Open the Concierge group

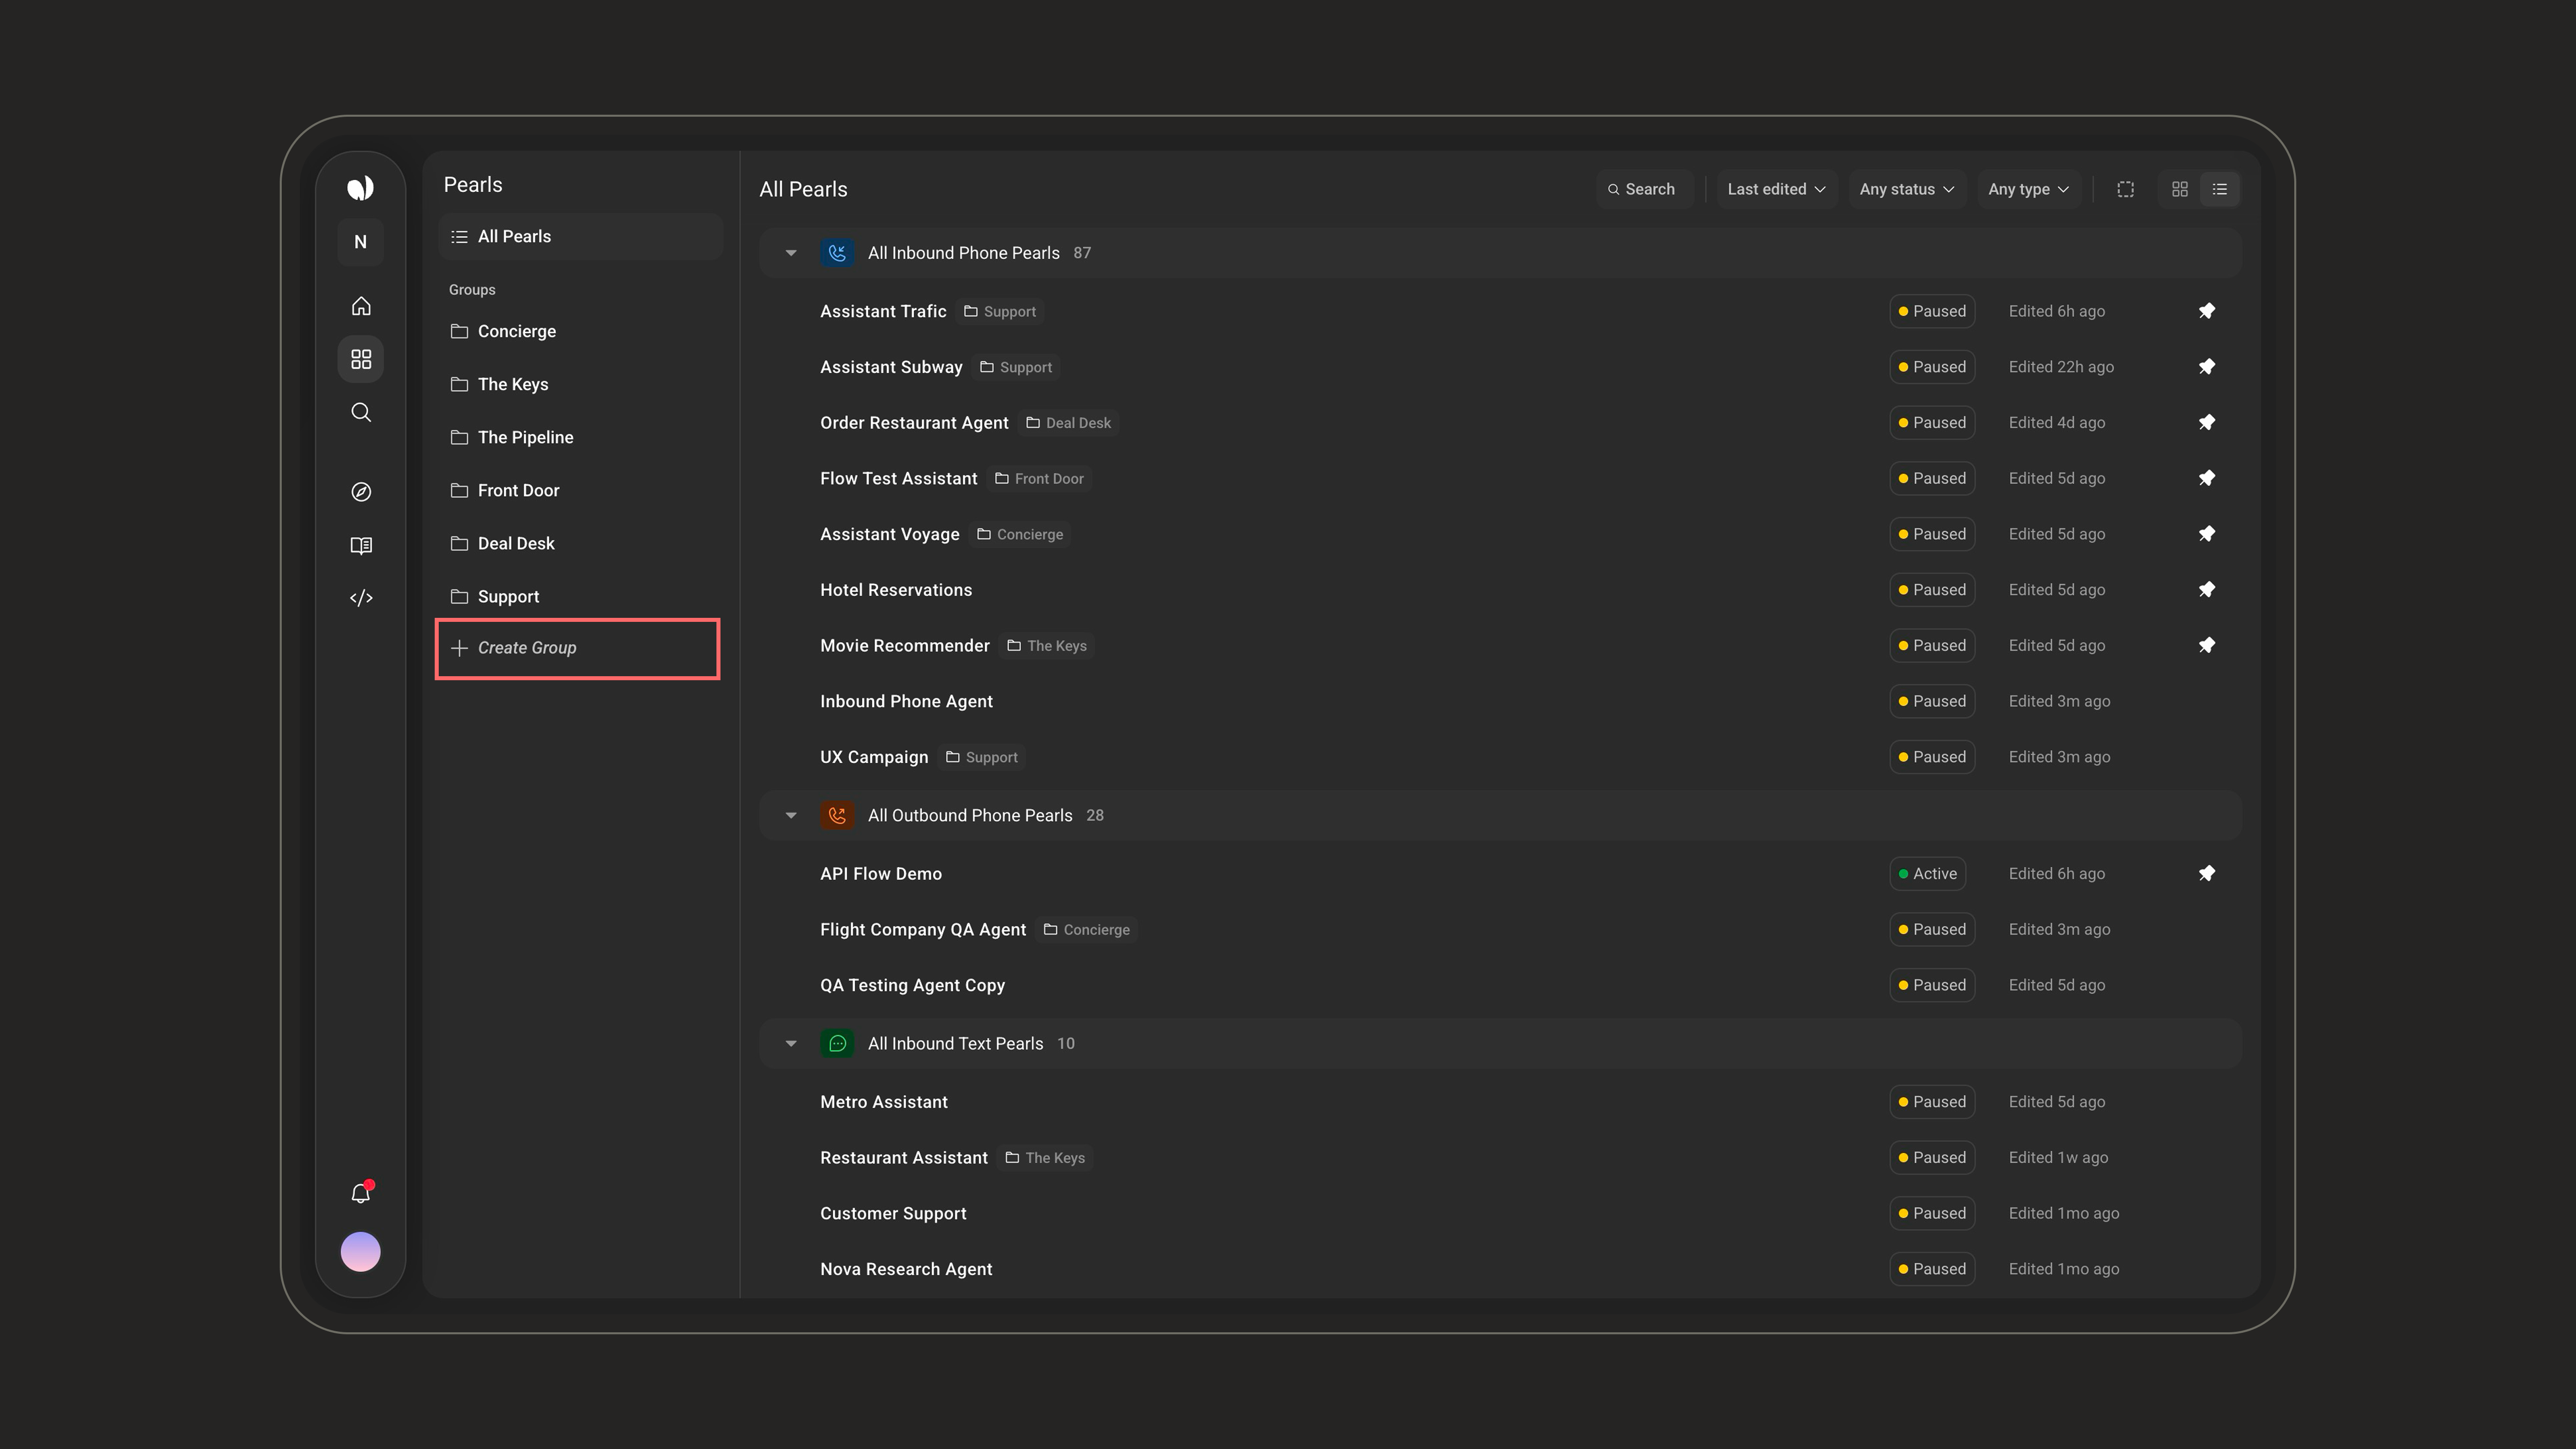[580, 331]
